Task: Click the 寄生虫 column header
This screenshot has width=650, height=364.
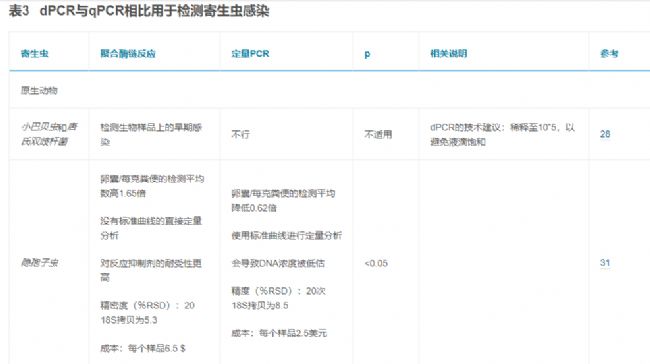Action: click(x=35, y=53)
